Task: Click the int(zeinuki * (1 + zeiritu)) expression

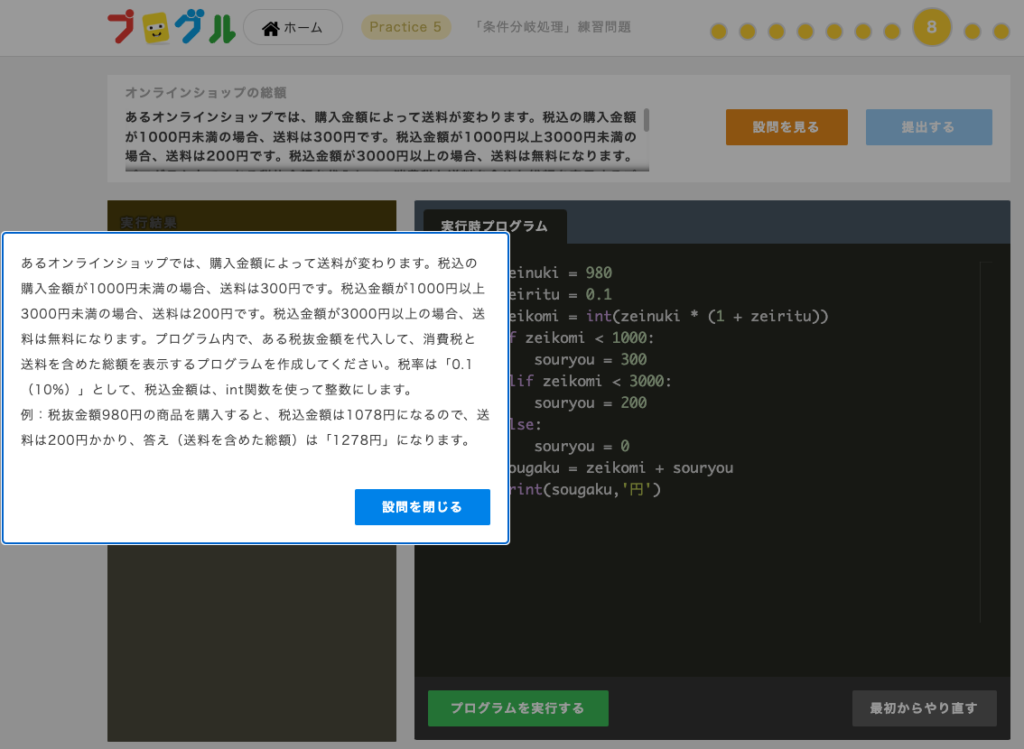Action: click(x=707, y=316)
